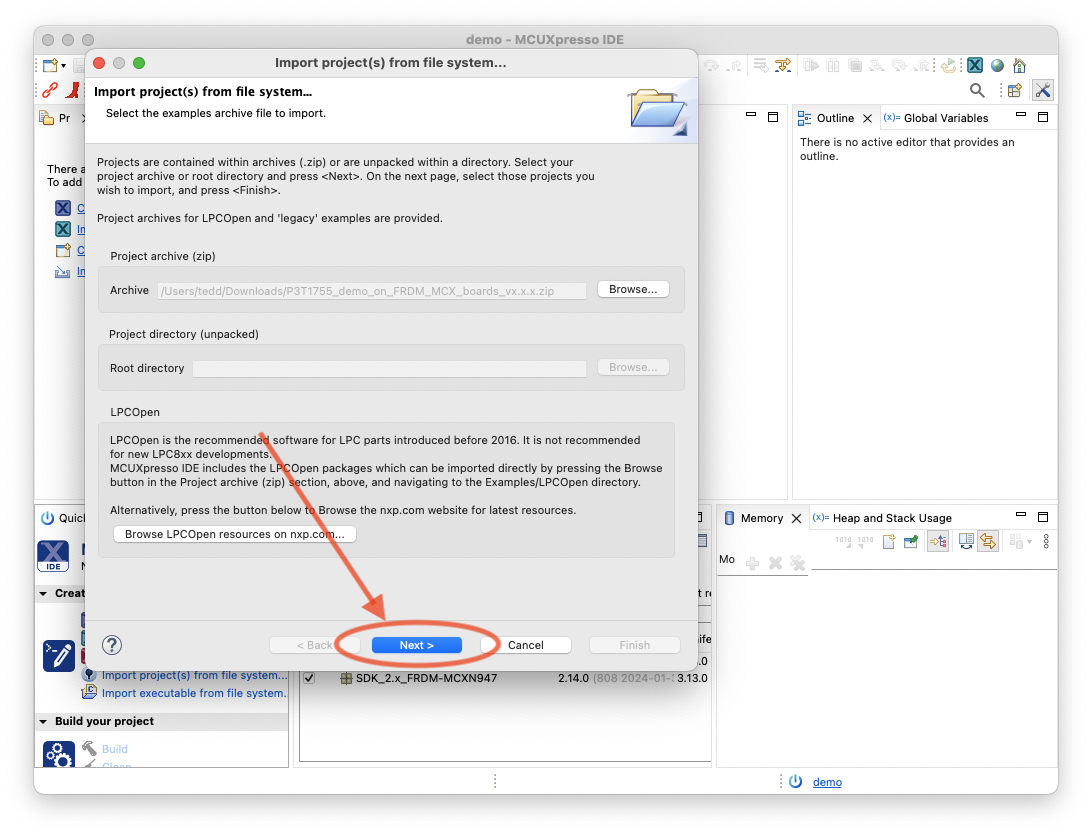Click the red boot icon in toolbar

(73, 90)
